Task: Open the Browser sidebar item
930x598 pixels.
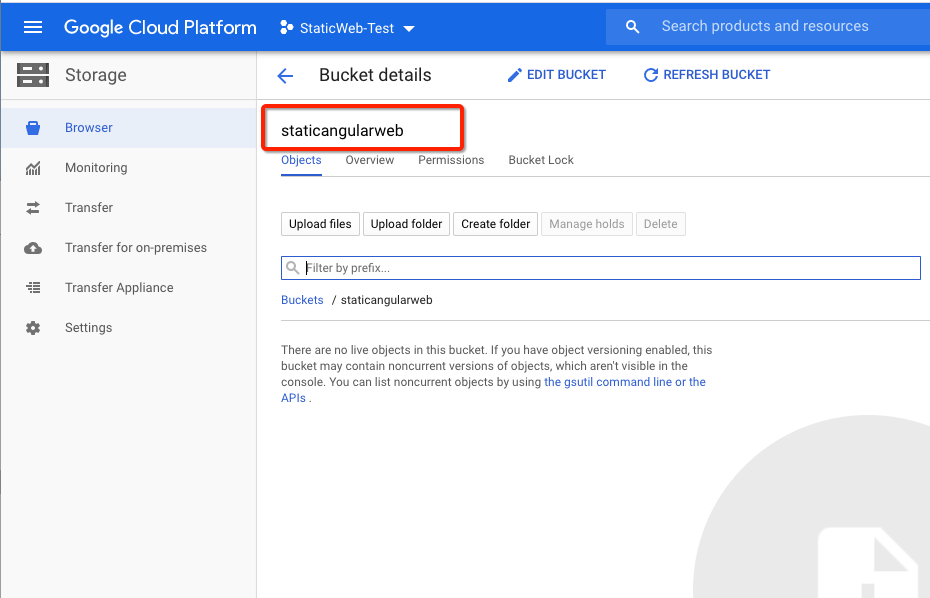Action: pyautogui.click(x=129, y=128)
